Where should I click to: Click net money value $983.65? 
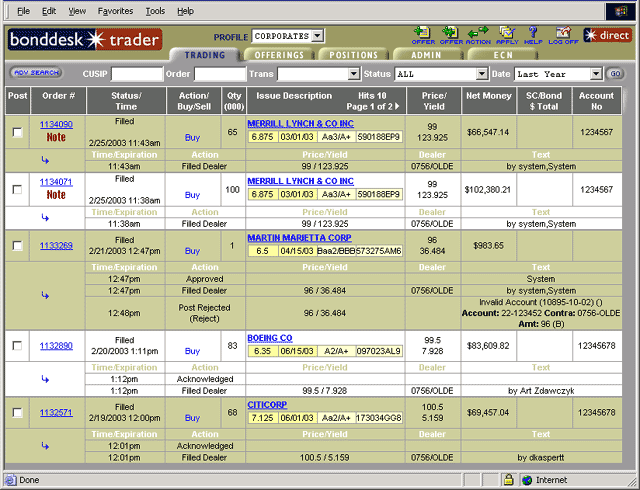(488, 245)
